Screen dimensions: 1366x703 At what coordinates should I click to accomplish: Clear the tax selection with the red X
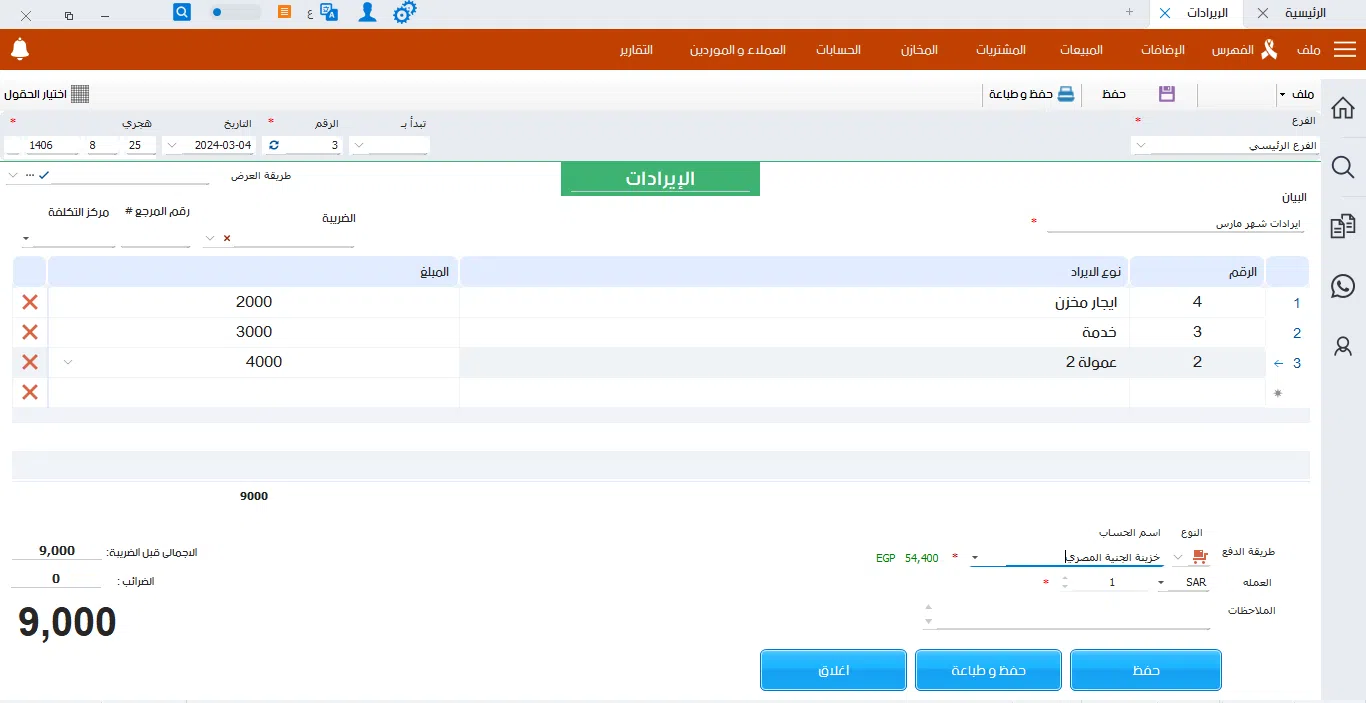pyautogui.click(x=227, y=238)
